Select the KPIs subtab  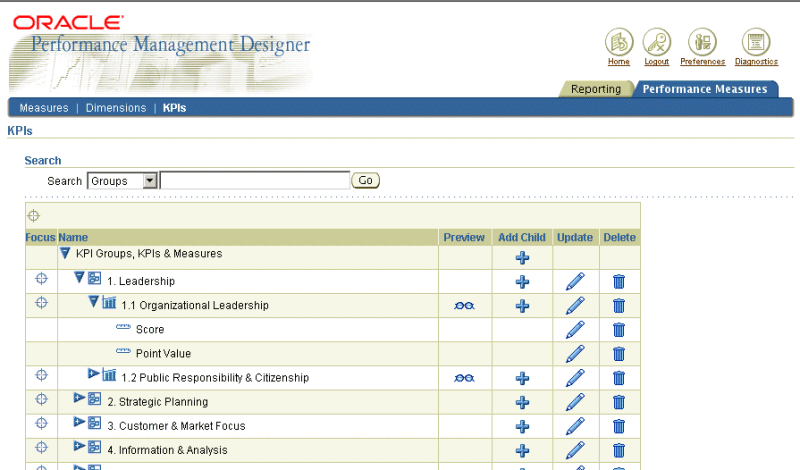(174, 108)
